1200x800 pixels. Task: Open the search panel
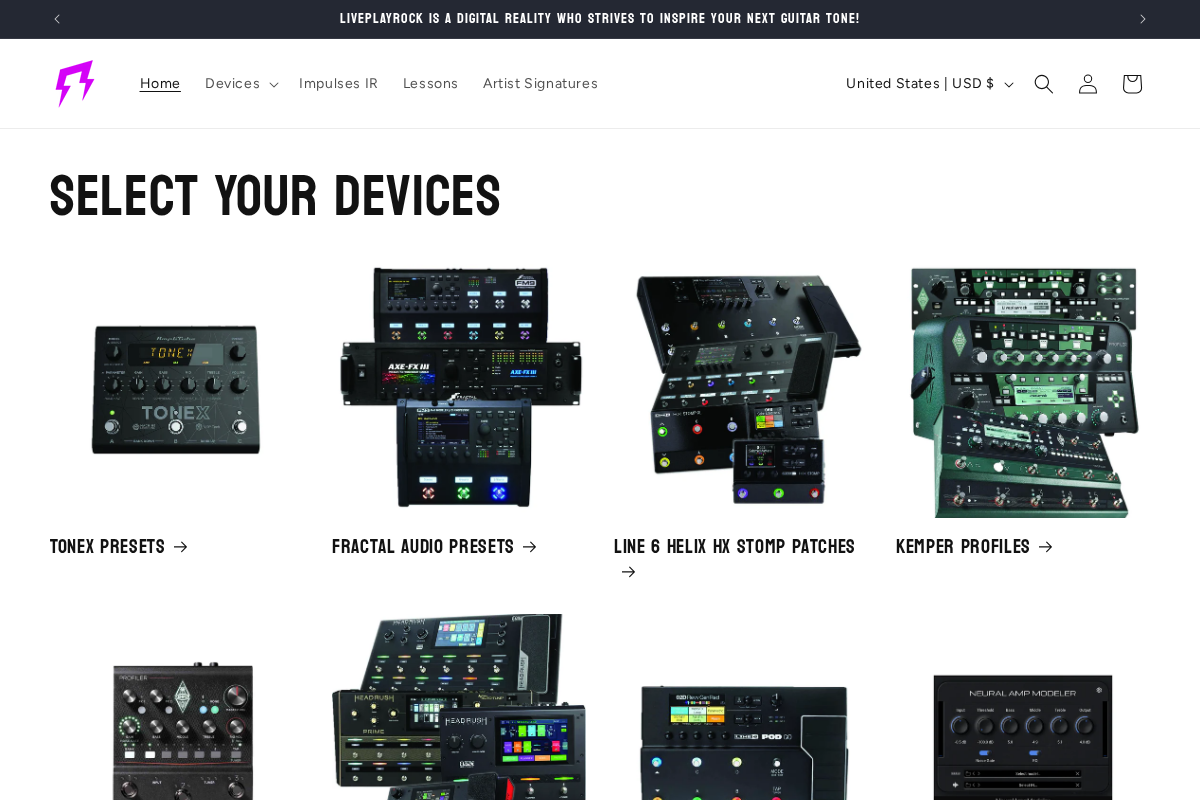coord(1043,84)
